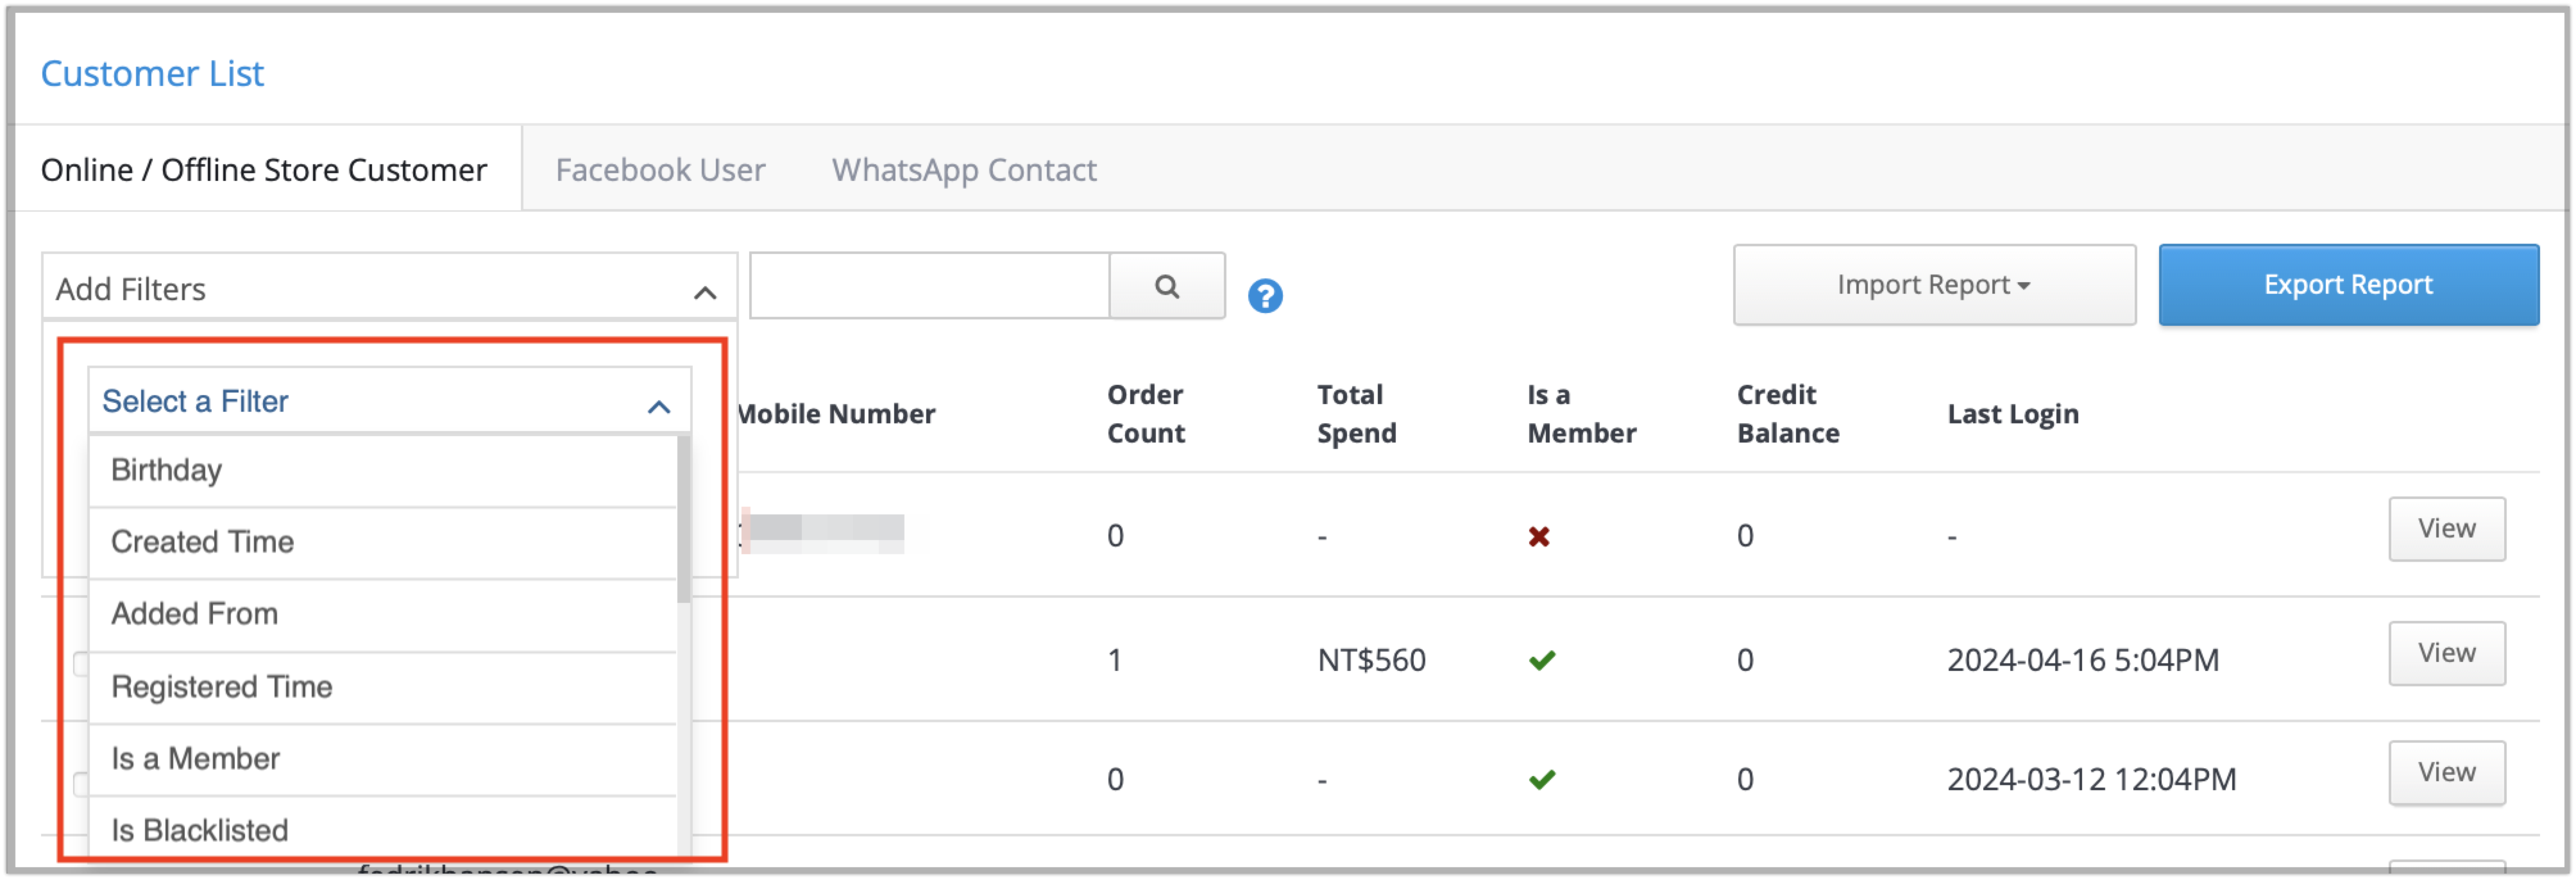Image resolution: width=2576 pixels, height=880 pixels.
Task: Switch to Online / Offline Store Customer tab
Action: [264, 170]
